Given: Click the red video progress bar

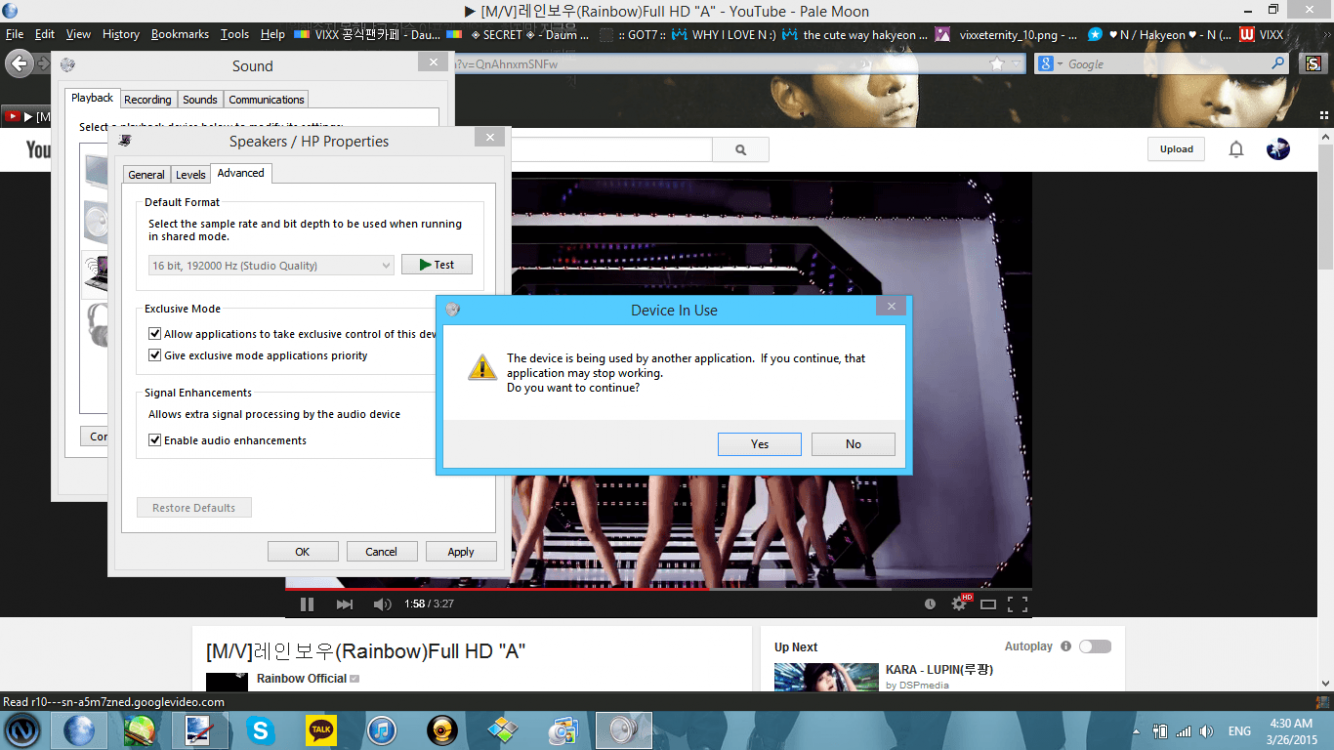Looking at the screenshot, I should pos(600,589).
